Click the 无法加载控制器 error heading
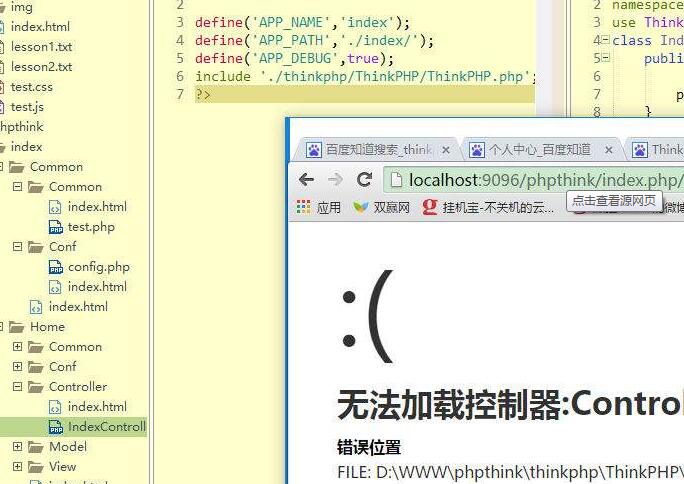684x484 pixels. [x=510, y=405]
